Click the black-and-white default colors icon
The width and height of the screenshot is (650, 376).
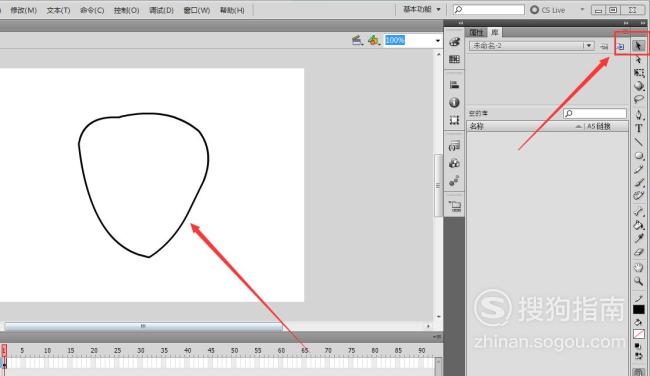click(638, 347)
